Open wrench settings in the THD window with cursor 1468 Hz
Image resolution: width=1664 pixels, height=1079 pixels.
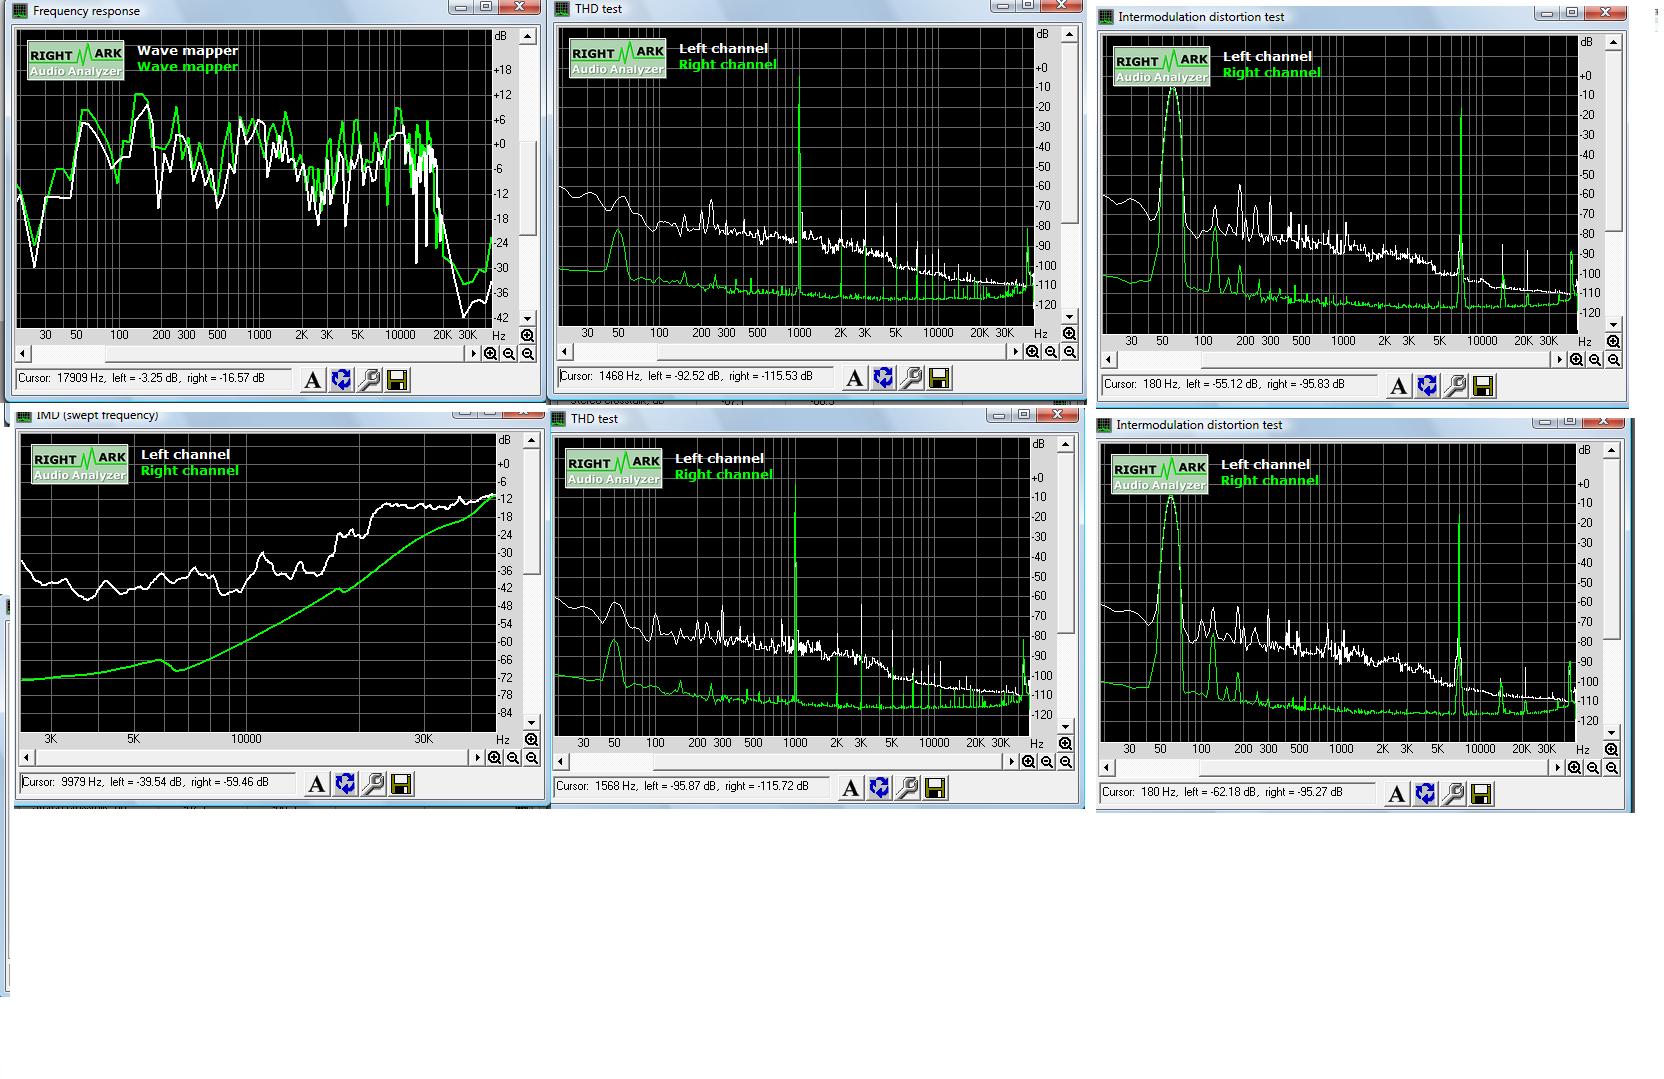click(910, 378)
